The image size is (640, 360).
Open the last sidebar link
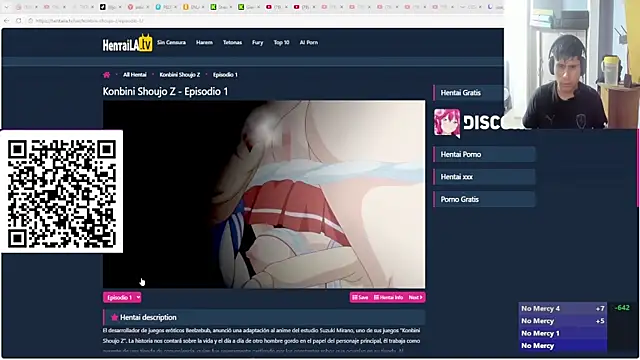pyautogui.click(x=484, y=199)
